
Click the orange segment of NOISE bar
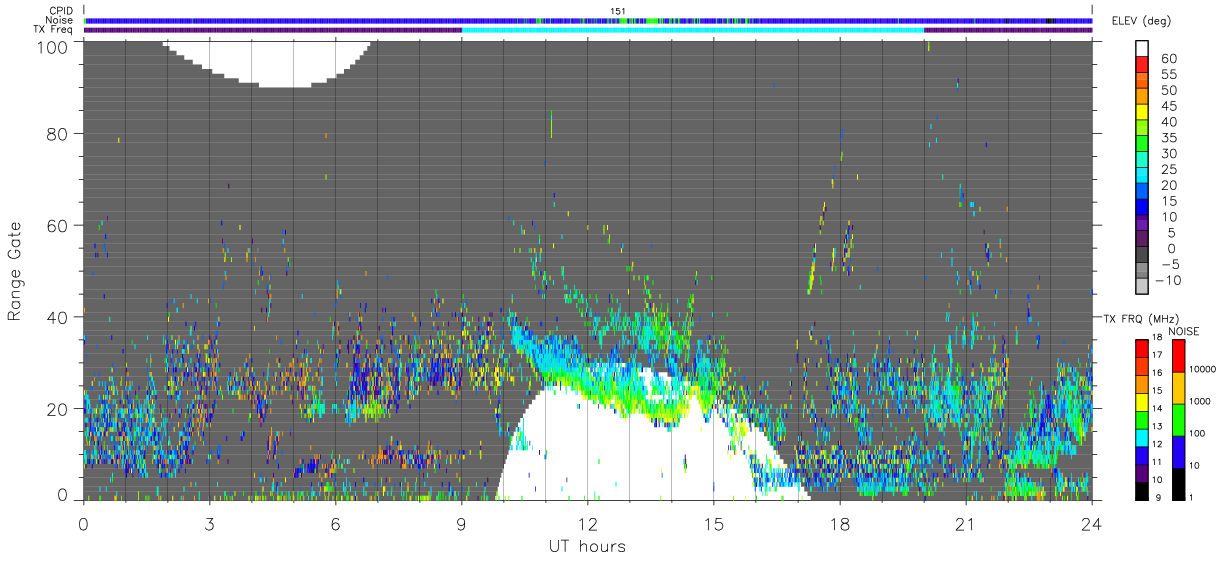coord(1180,388)
